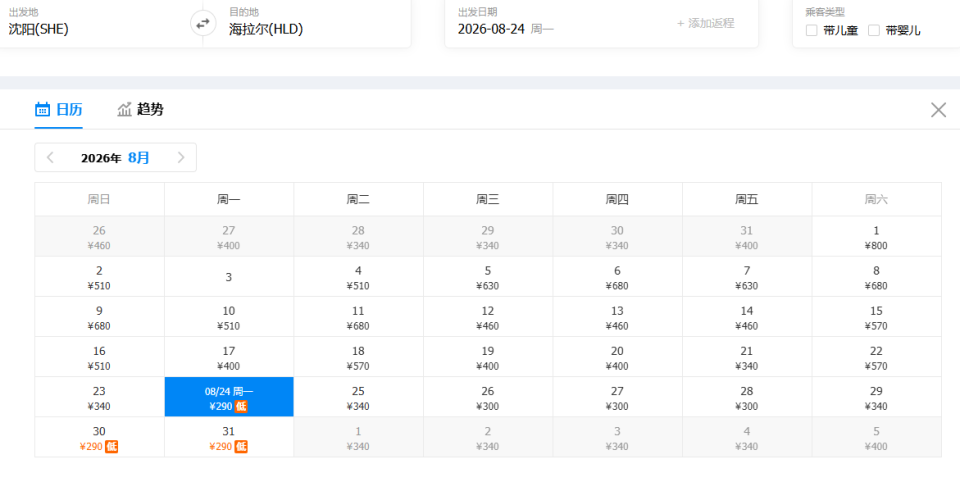Select August 27 priced ¥300
Viewport: 960px width, 482px height.
tap(617, 397)
